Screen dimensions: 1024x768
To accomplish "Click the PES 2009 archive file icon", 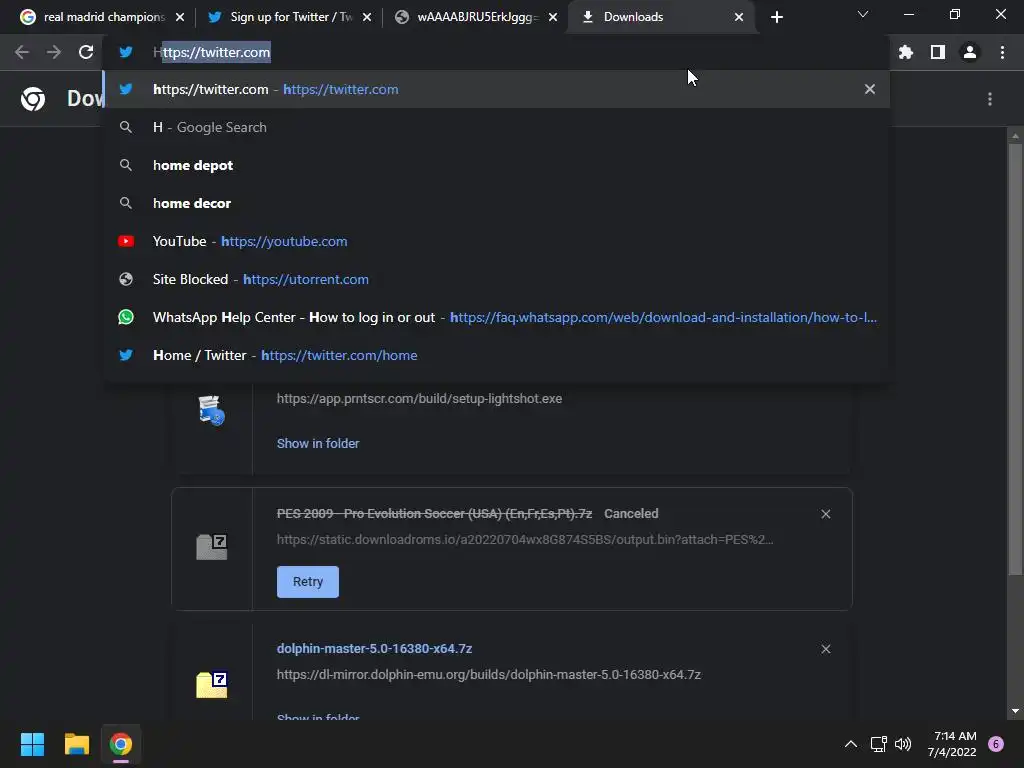I will pos(212,547).
